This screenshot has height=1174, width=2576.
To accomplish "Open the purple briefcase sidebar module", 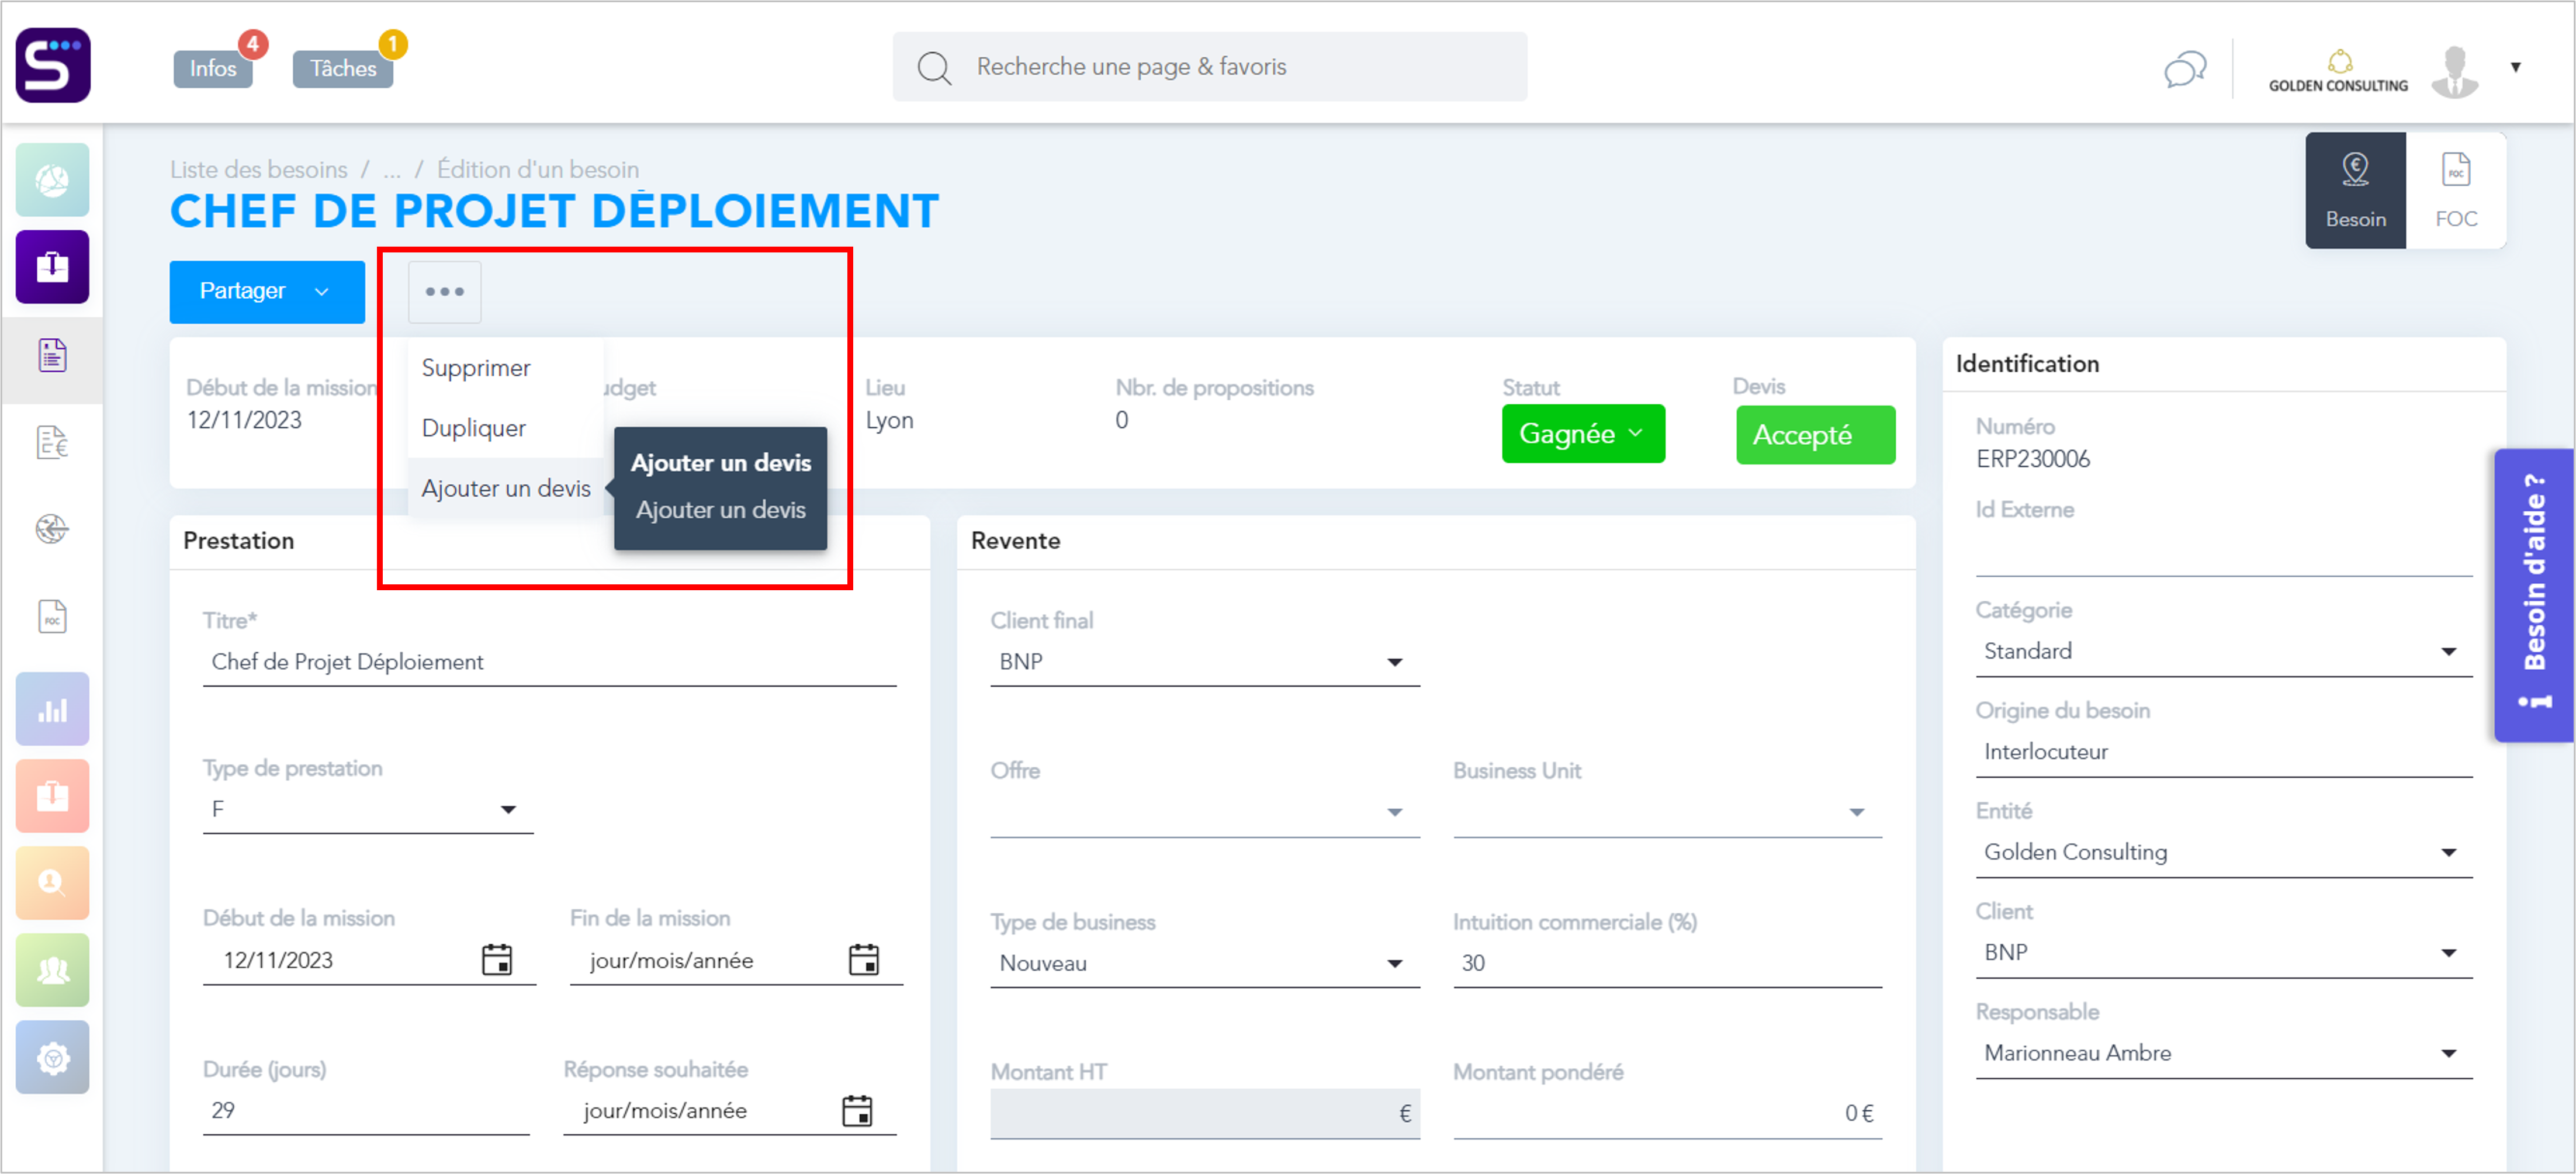I will [x=52, y=267].
